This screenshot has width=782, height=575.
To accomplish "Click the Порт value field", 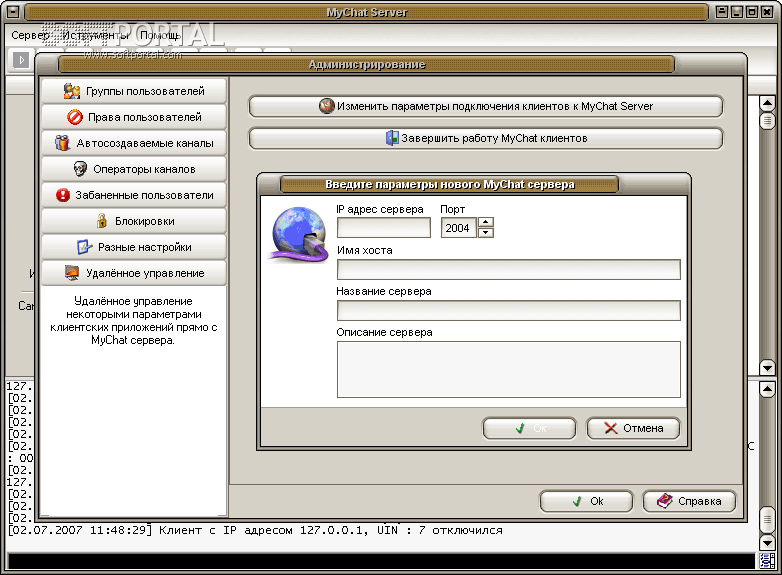I will pyautogui.click(x=458, y=228).
